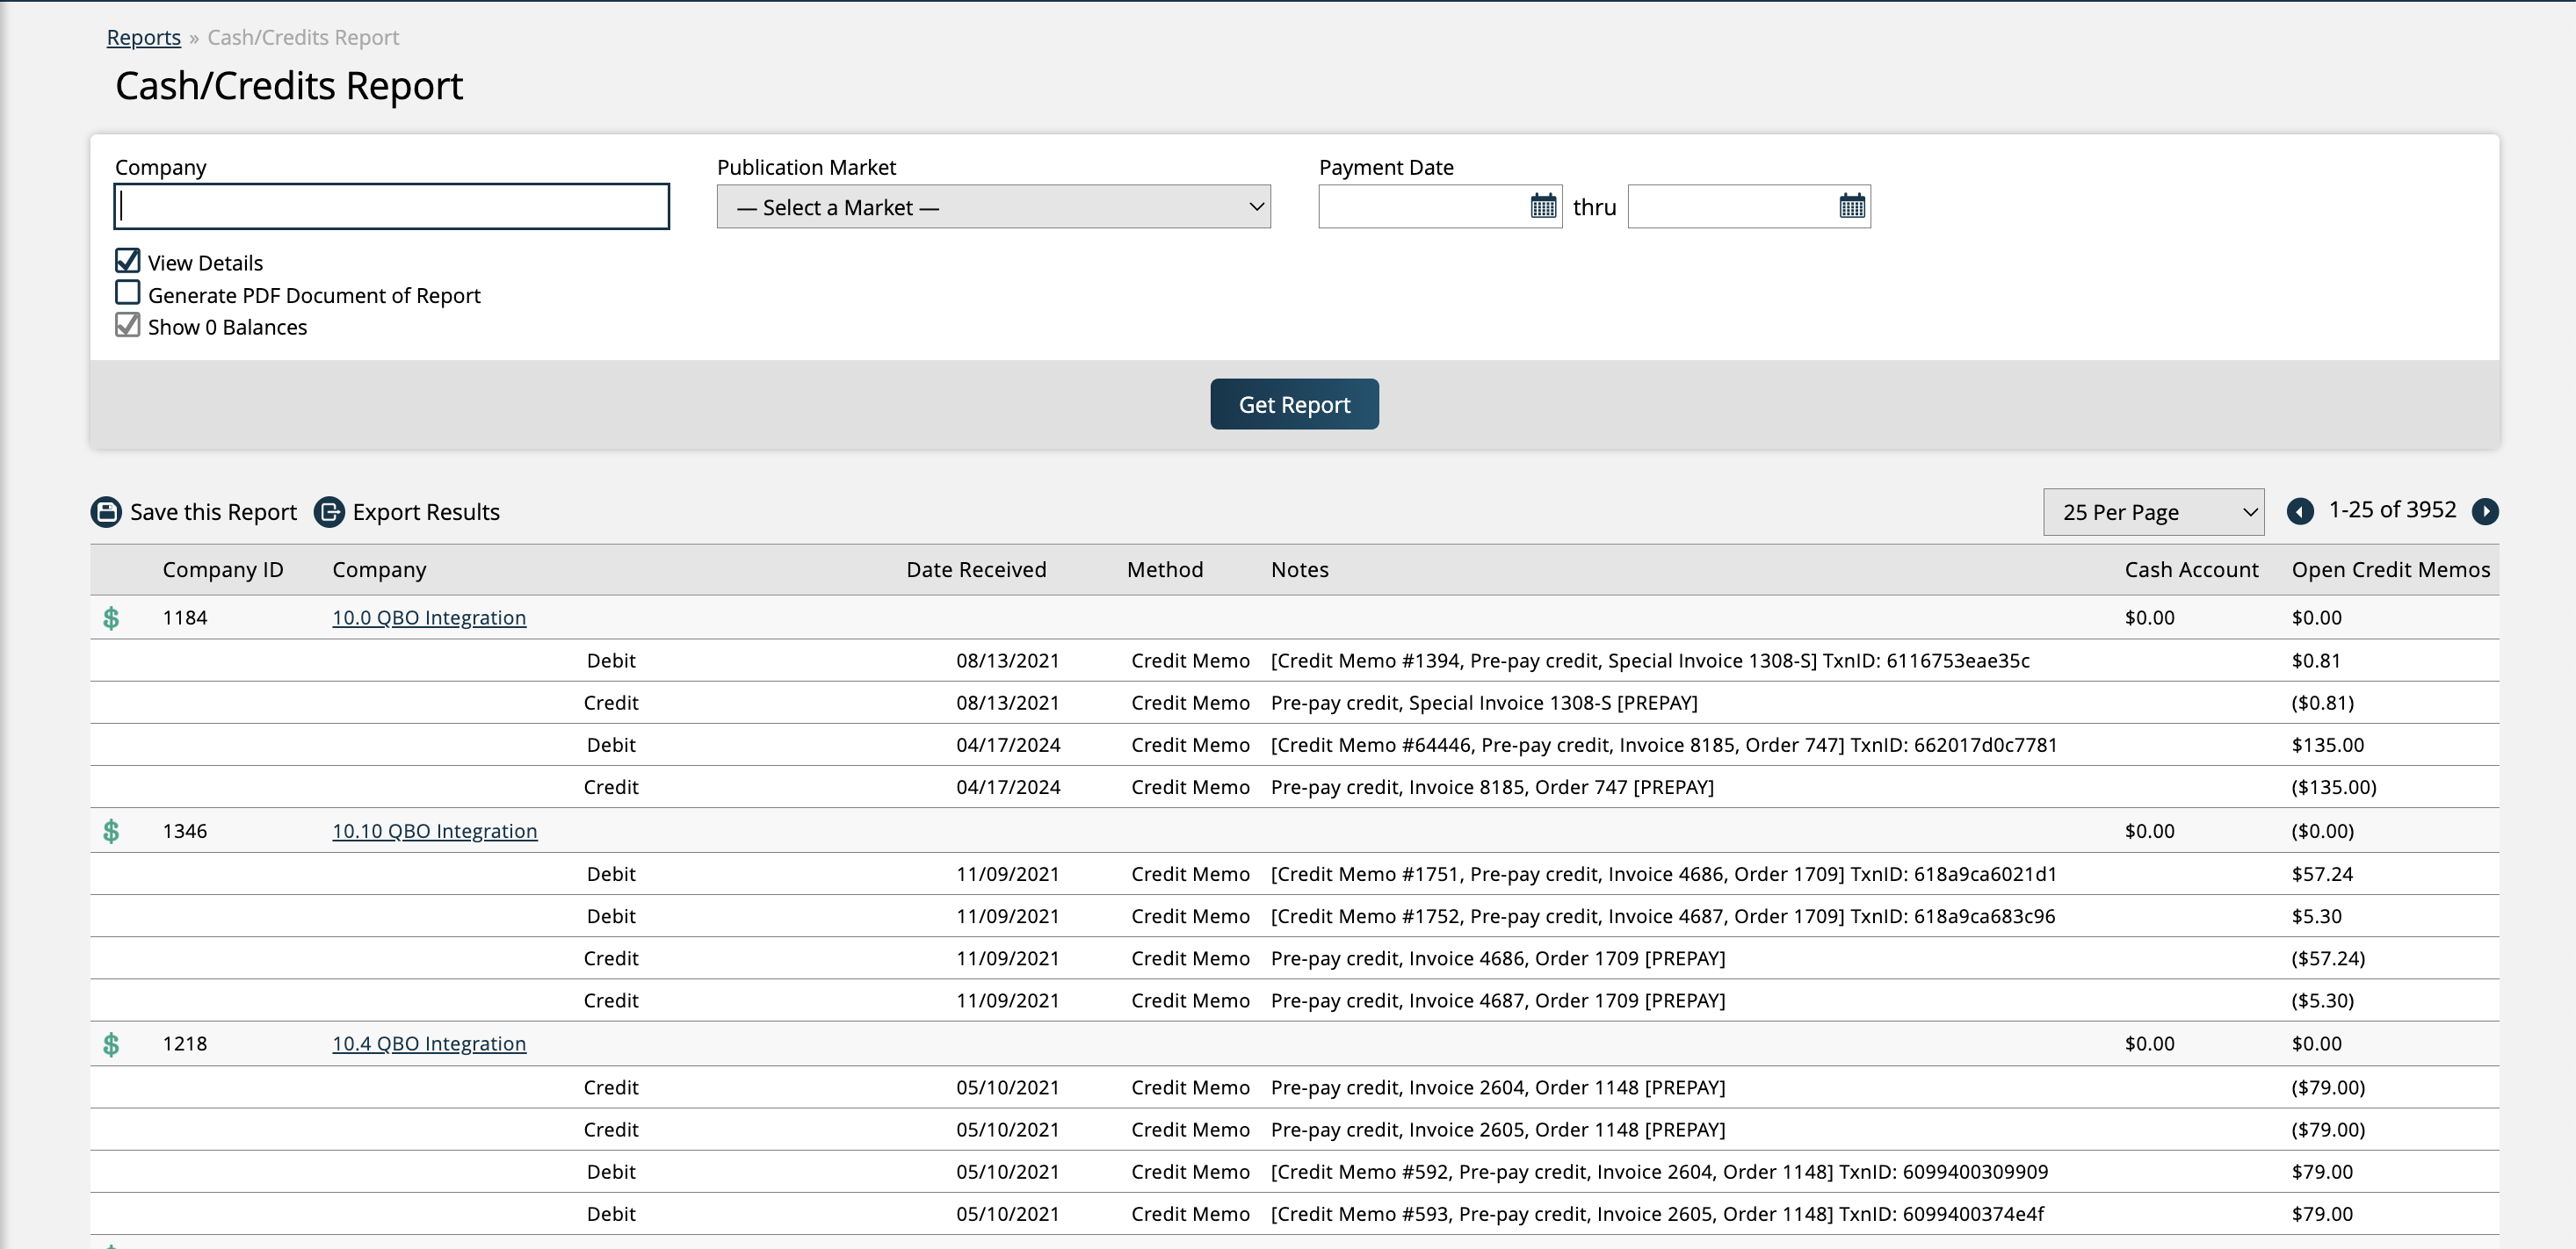
Task: Open the Payment Date end calendar icon
Action: tap(1852, 207)
